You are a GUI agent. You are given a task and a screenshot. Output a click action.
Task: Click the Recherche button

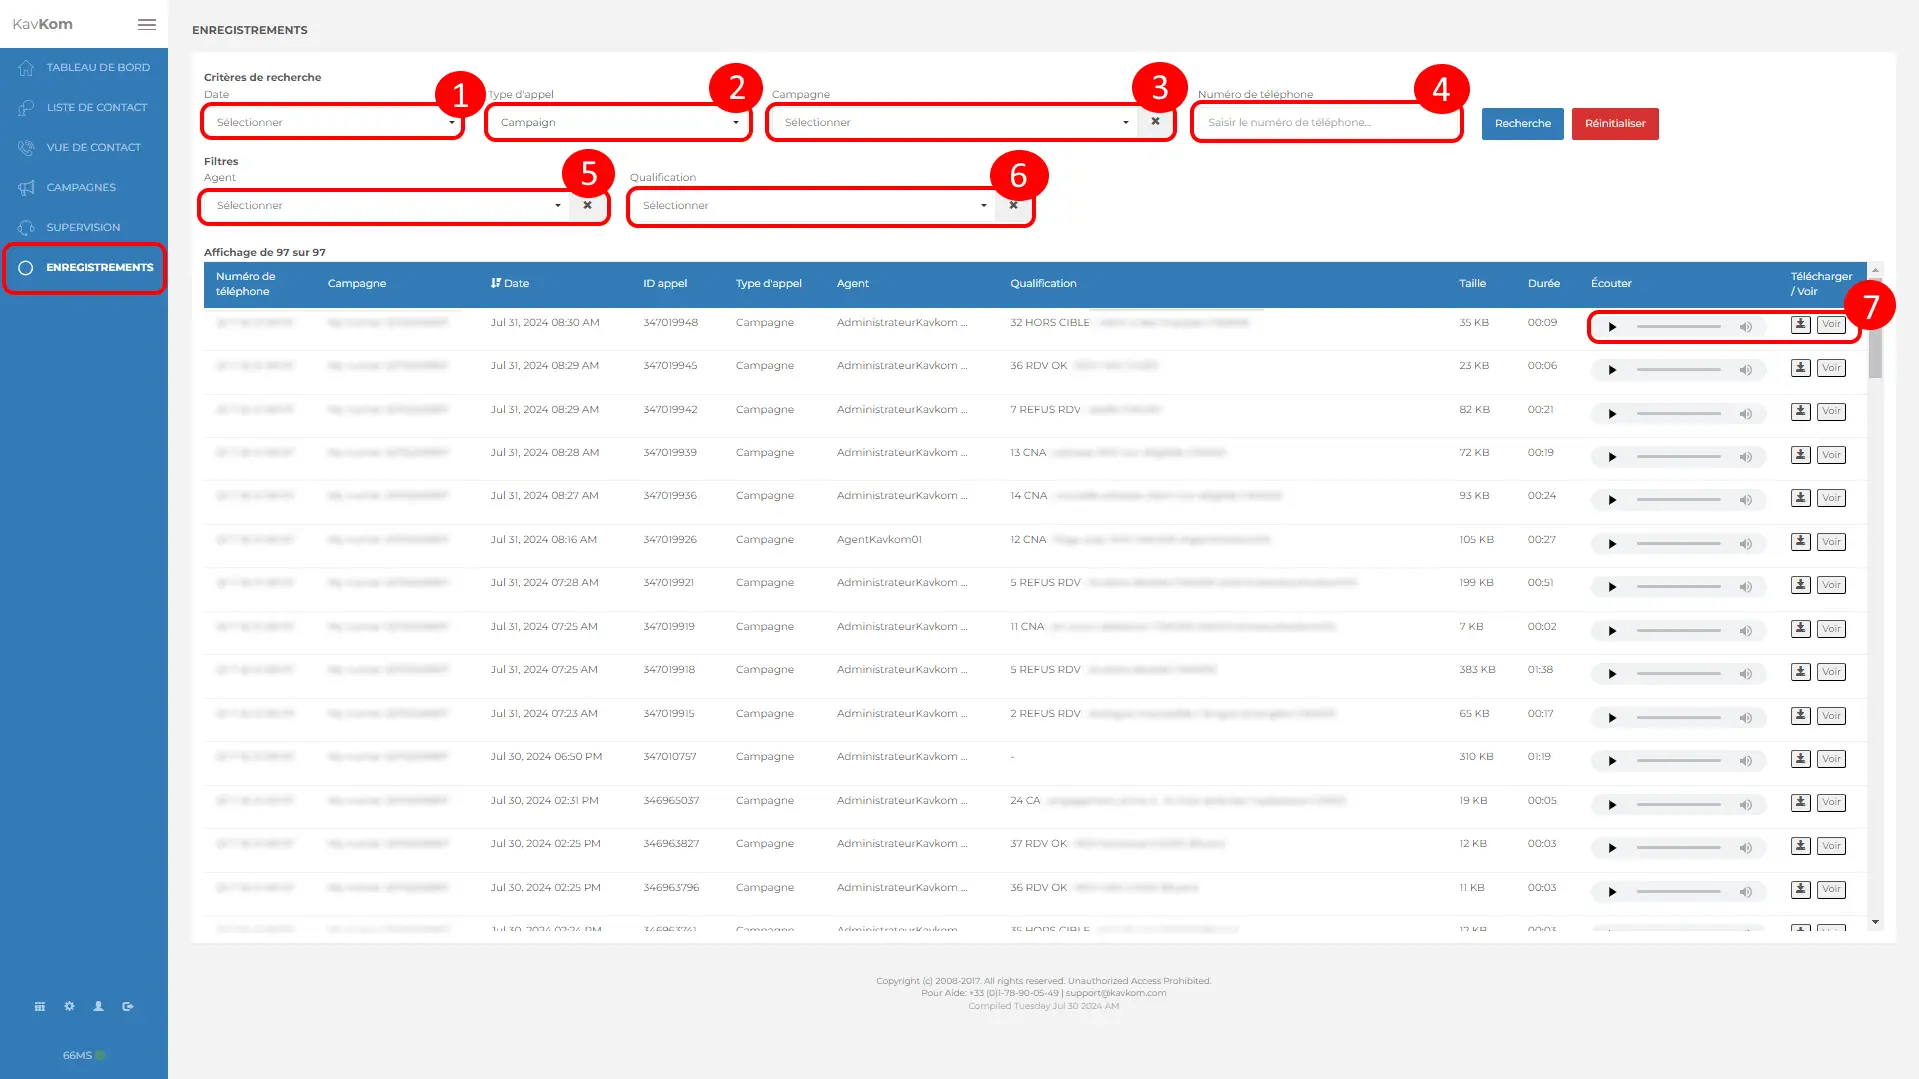tap(1522, 124)
